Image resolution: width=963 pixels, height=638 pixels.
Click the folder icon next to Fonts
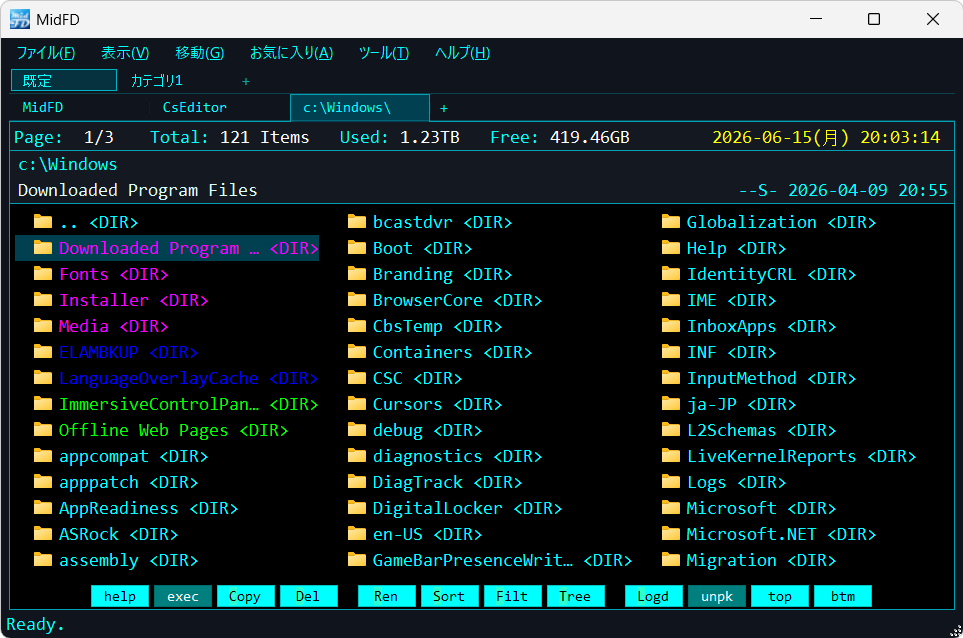click(x=43, y=274)
